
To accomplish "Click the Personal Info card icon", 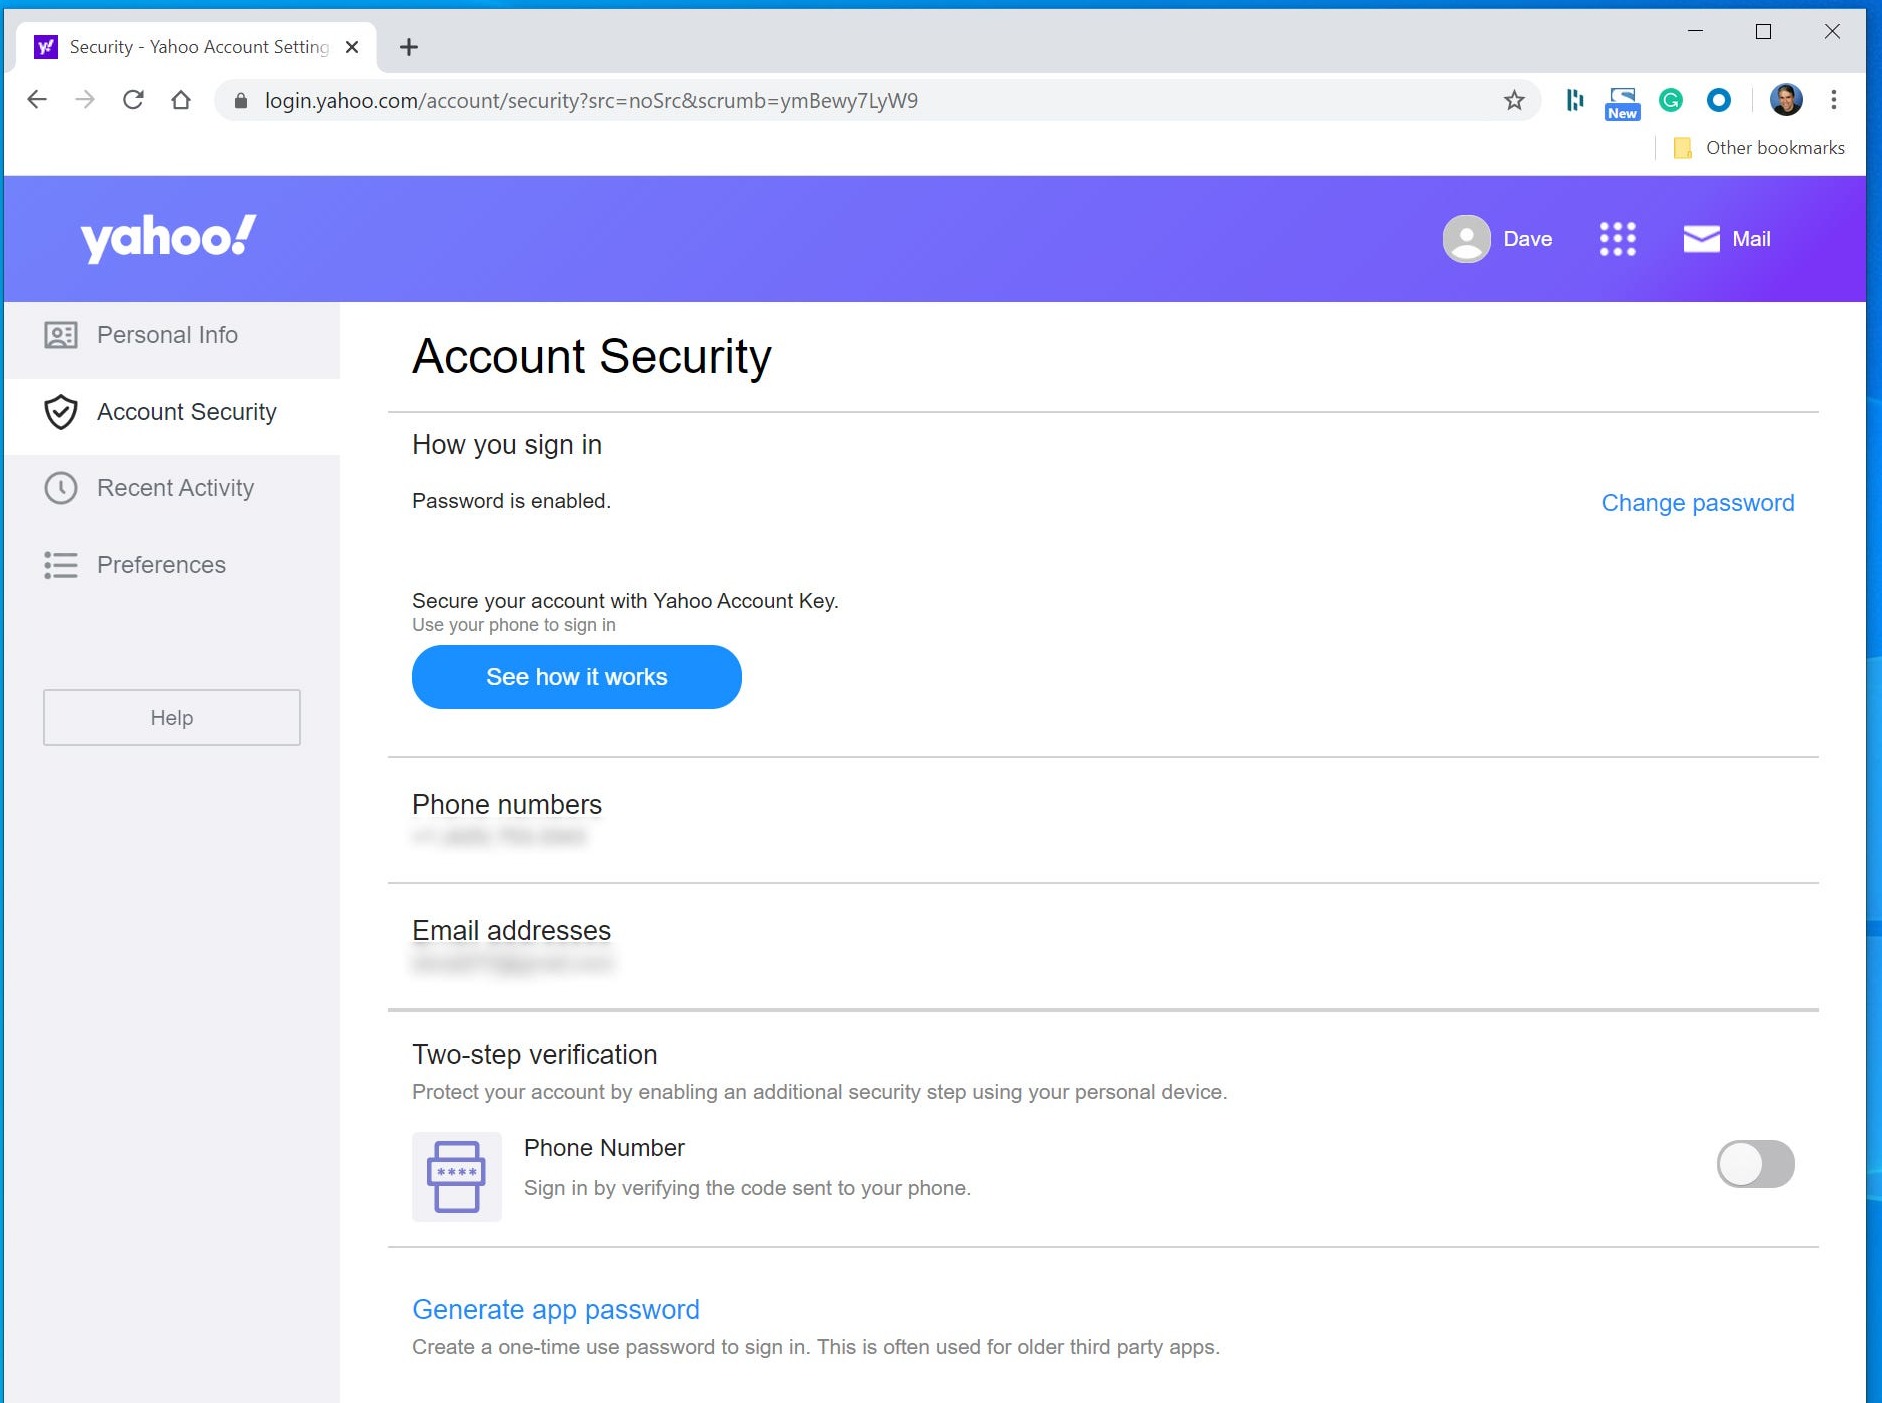I will click(x=61, y=335).
